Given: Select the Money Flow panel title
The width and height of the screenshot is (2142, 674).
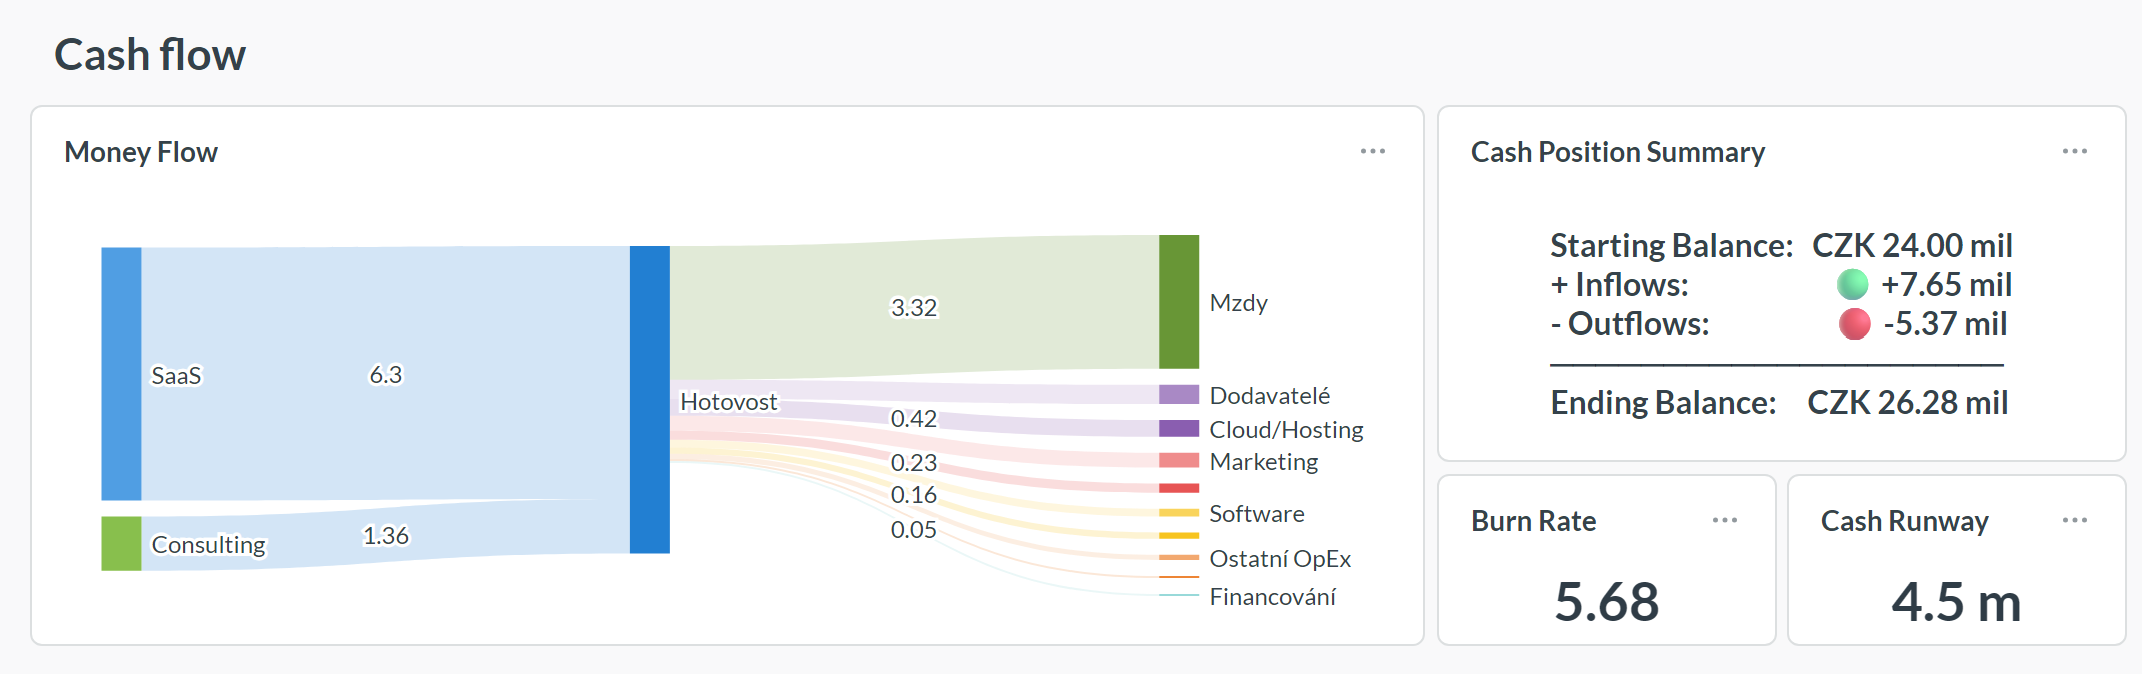Looking at the screenshot, I should pyautogui.click(x=141, y=152).
